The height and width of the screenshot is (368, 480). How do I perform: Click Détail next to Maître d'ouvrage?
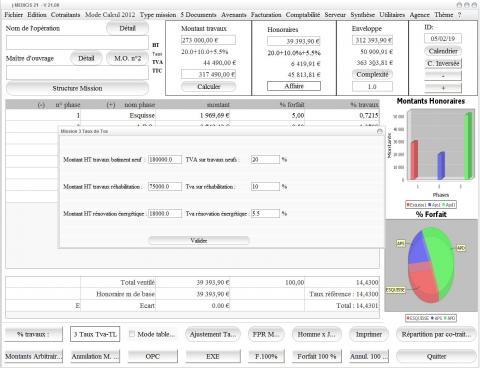coord(86,58)
